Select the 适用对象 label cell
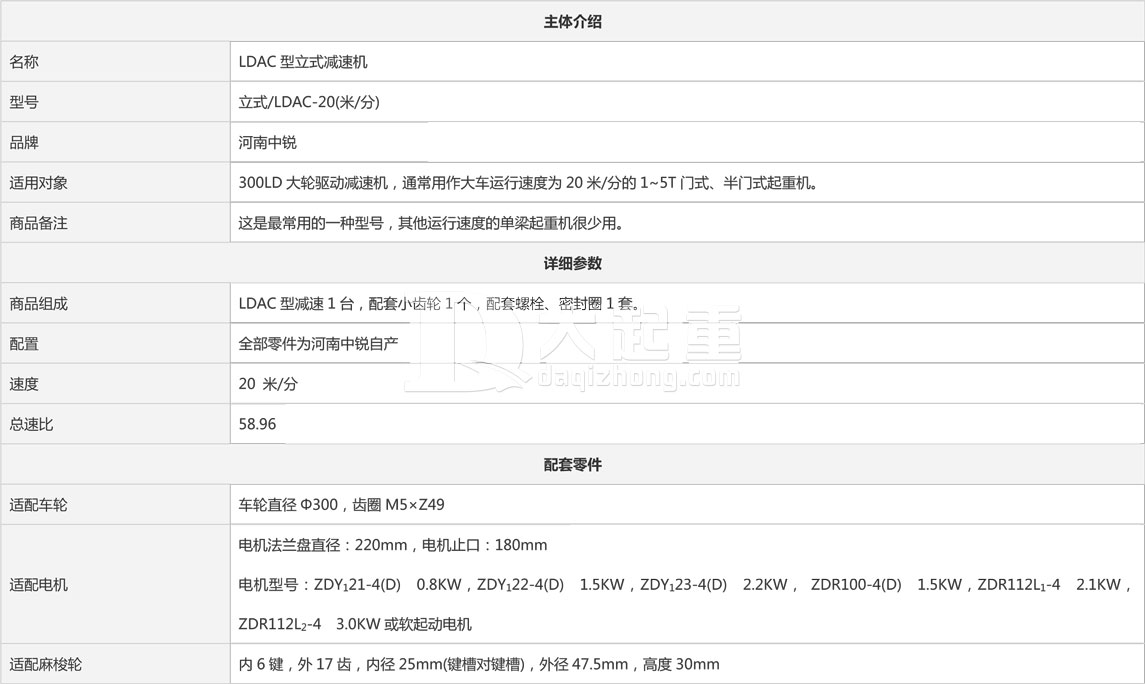The width and height of the screenshot is (1145, 684). point(115,182)
